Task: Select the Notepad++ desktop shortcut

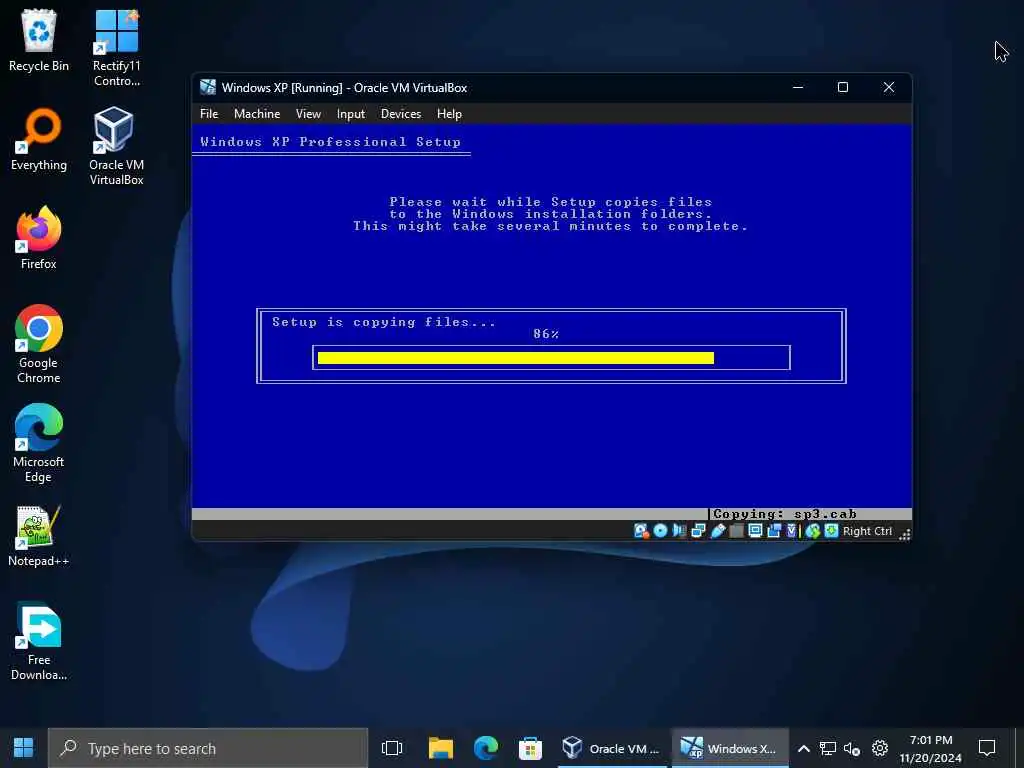Action: pyautogui.click(x=39, y=536)
